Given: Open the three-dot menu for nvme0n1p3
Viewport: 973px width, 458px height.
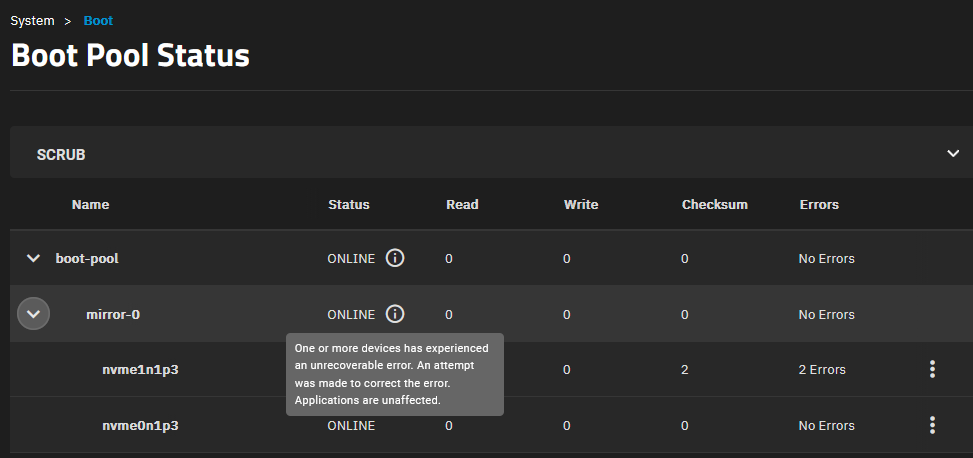Looking at the screenshot, I should pyautogui.click(x=932, y=425).
